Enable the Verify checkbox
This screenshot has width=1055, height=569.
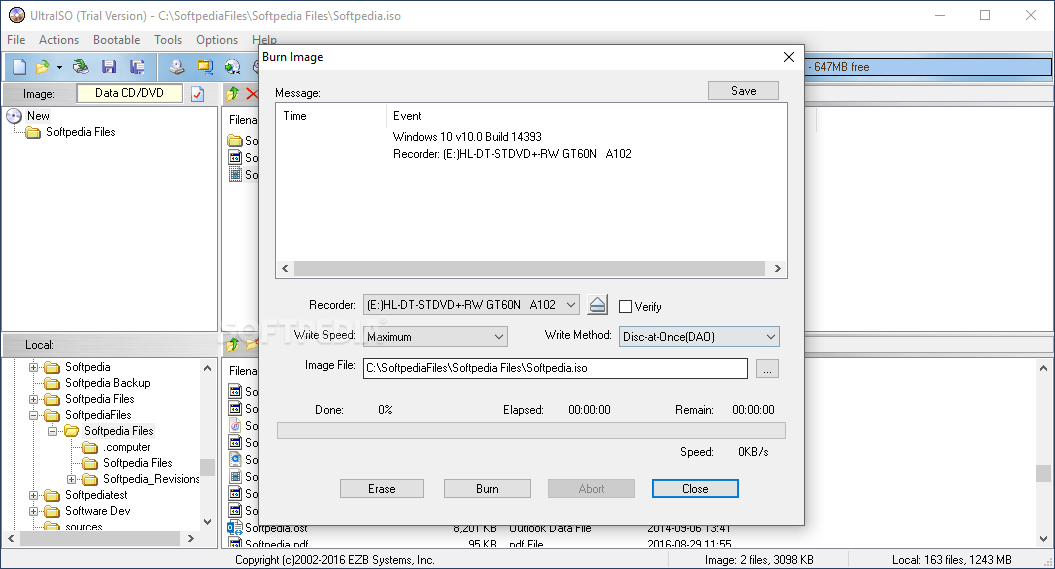coord(625,307)
